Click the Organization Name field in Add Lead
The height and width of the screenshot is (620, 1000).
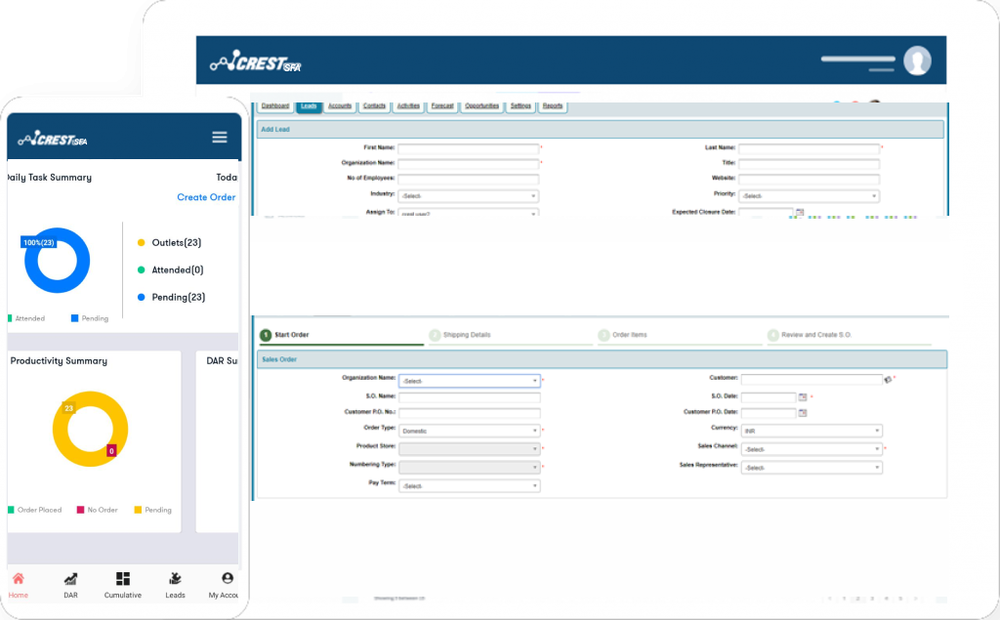click(x=468, y=164)
